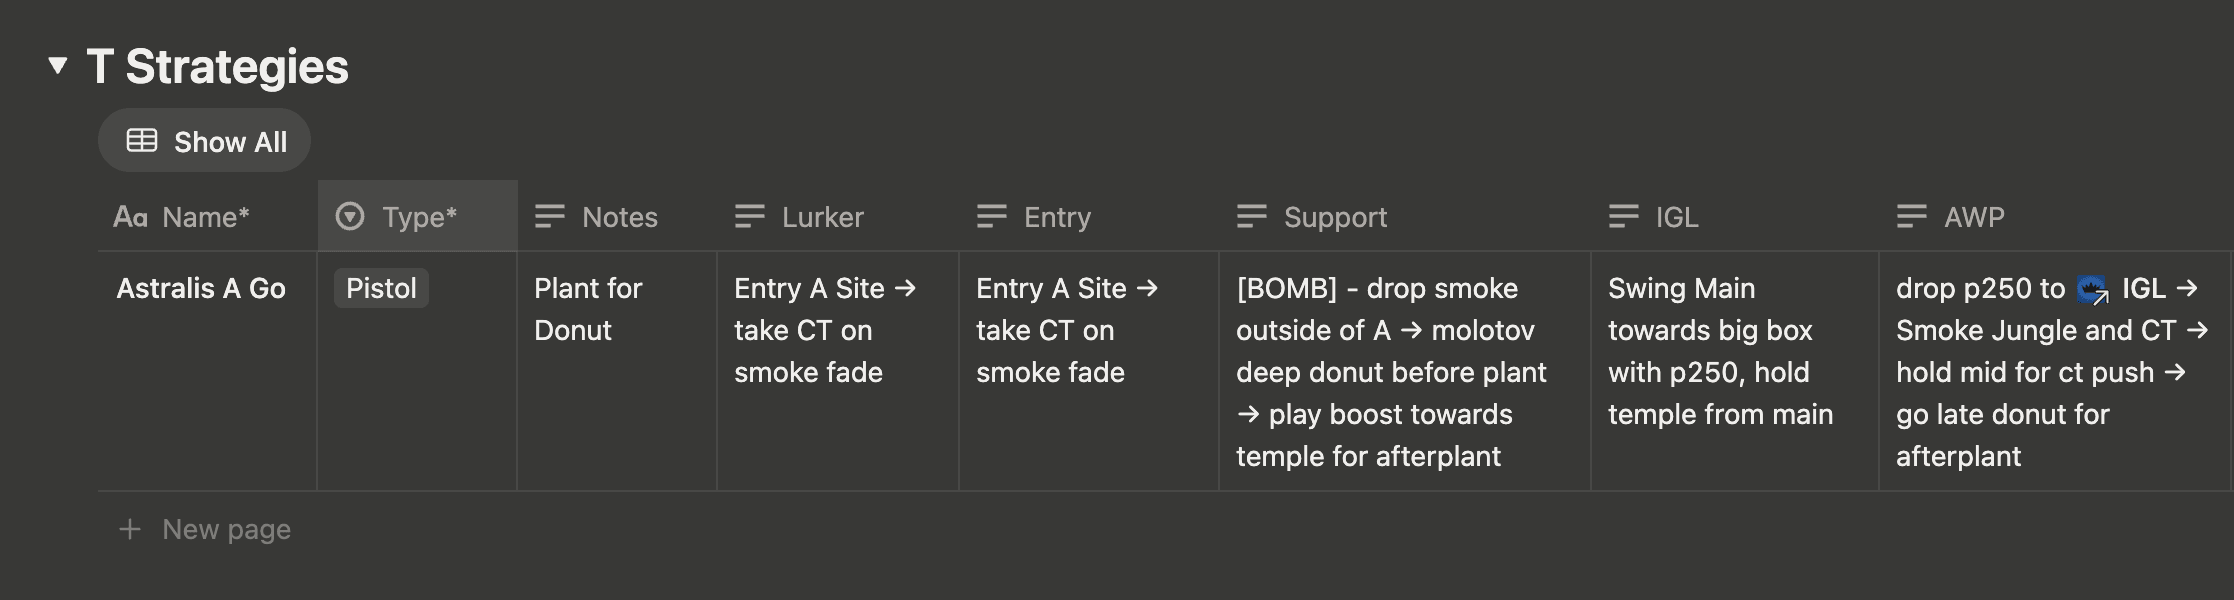
Task: Edit the Plant for Donut notes cell
Action: (x=617, y=371)
